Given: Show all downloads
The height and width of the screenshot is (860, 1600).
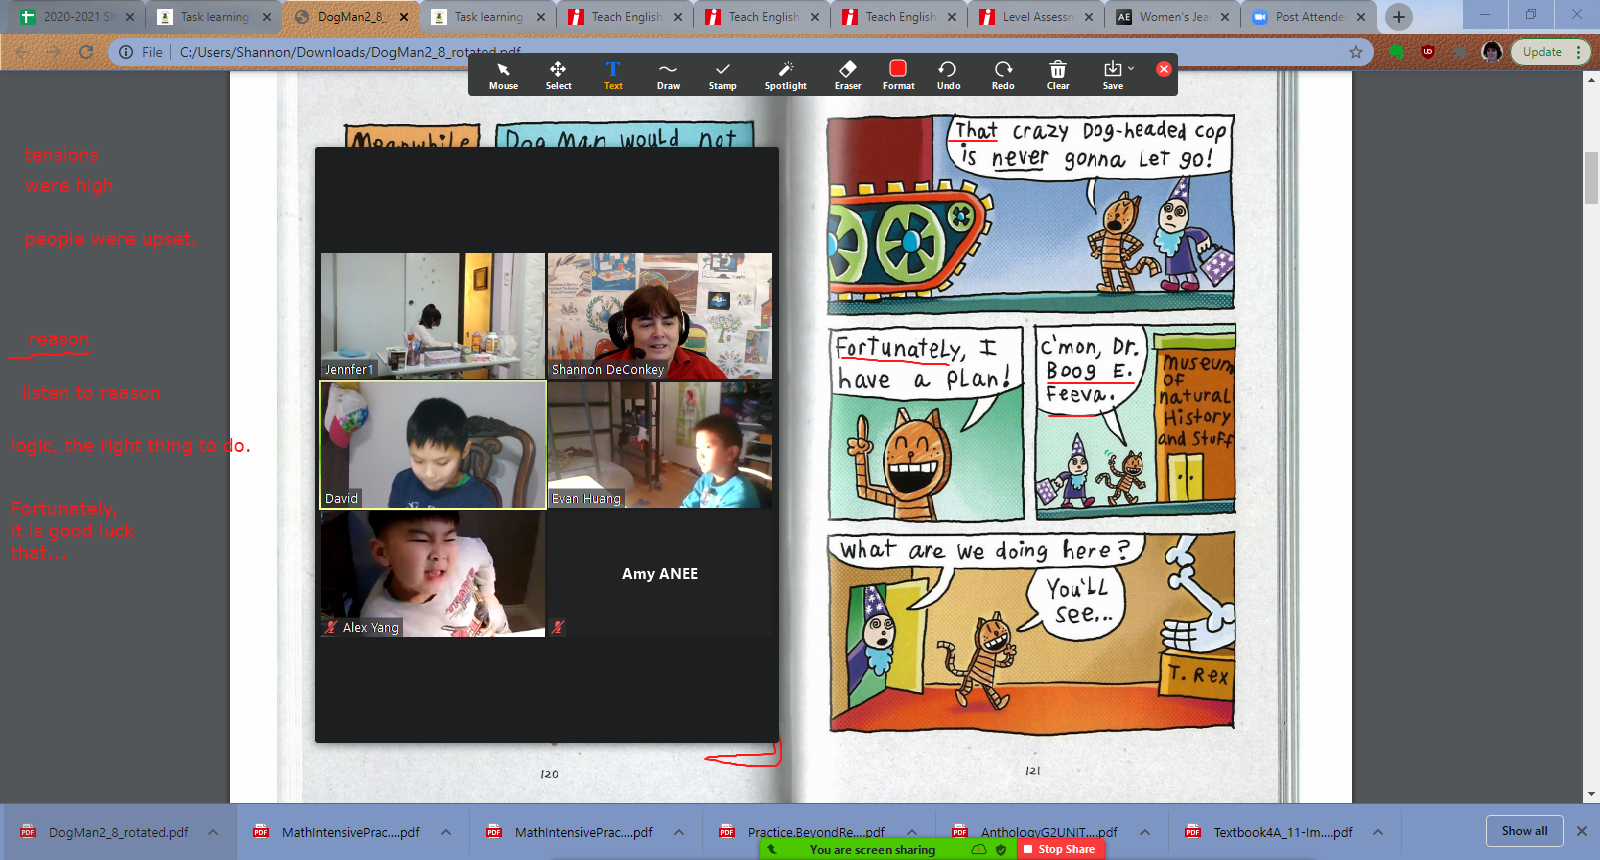Looking at the screenshot, I should pyautogui.click(x=1524, y=831).
